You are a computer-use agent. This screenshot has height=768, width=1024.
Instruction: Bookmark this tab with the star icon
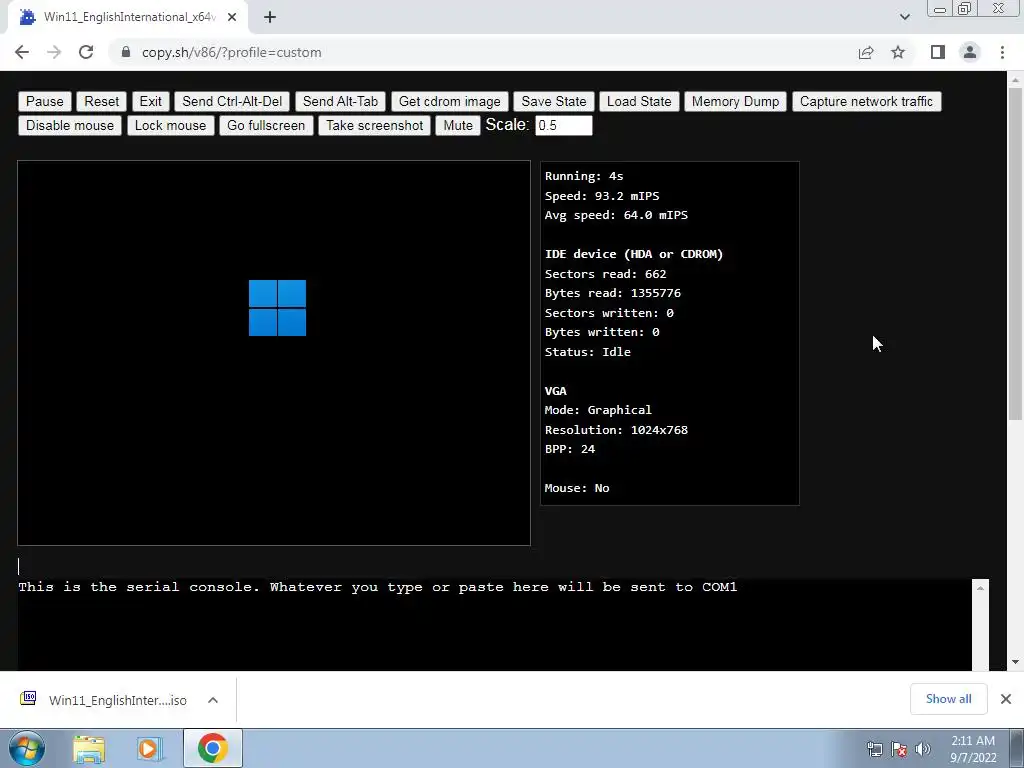(898, 52)
